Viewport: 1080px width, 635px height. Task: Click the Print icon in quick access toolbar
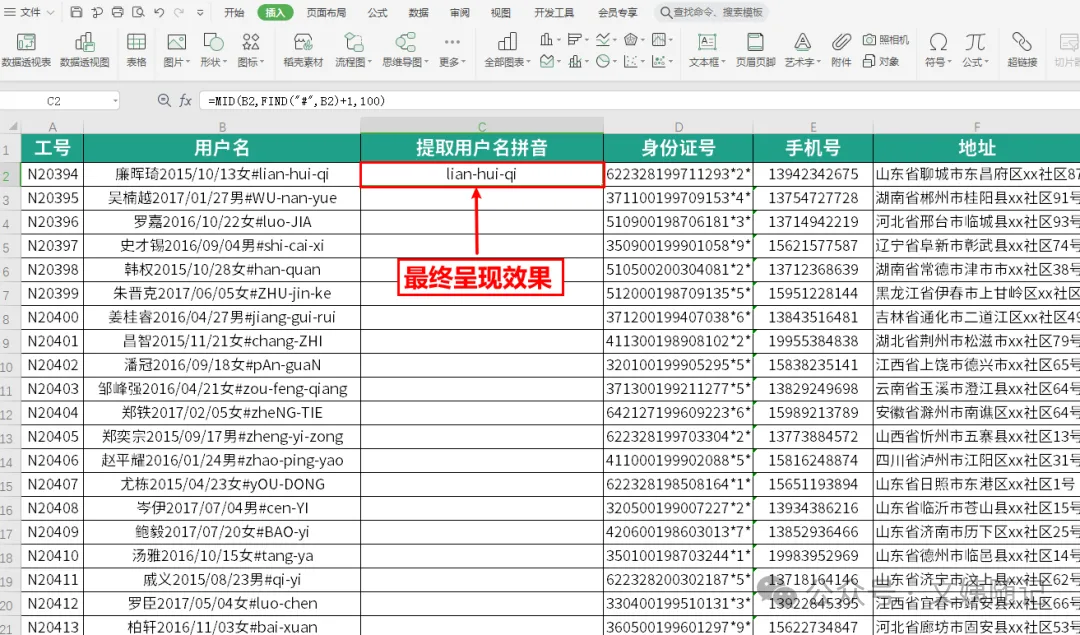point(118,12)
